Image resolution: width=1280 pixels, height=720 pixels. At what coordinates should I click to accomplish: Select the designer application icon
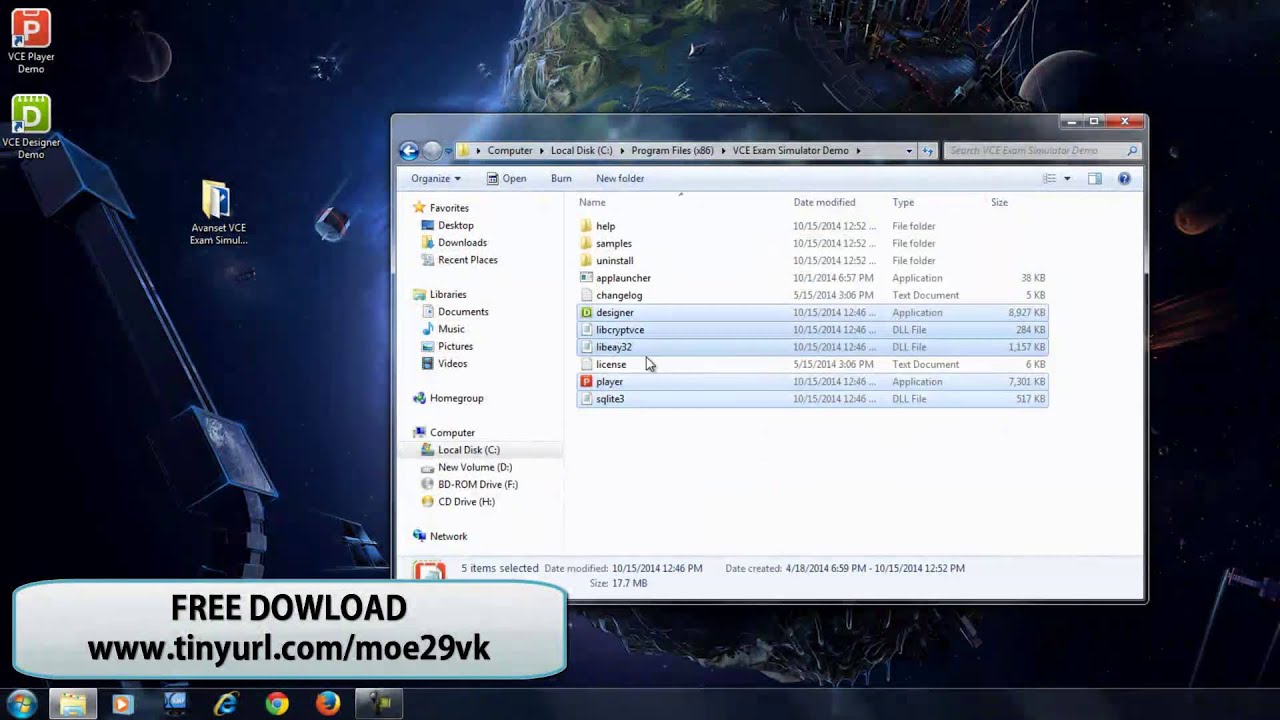pos(587,313)
